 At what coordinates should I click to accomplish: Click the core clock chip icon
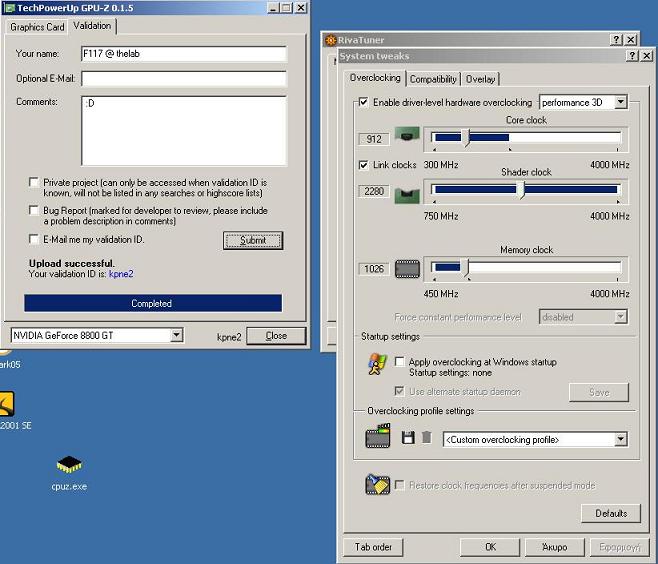407,135
